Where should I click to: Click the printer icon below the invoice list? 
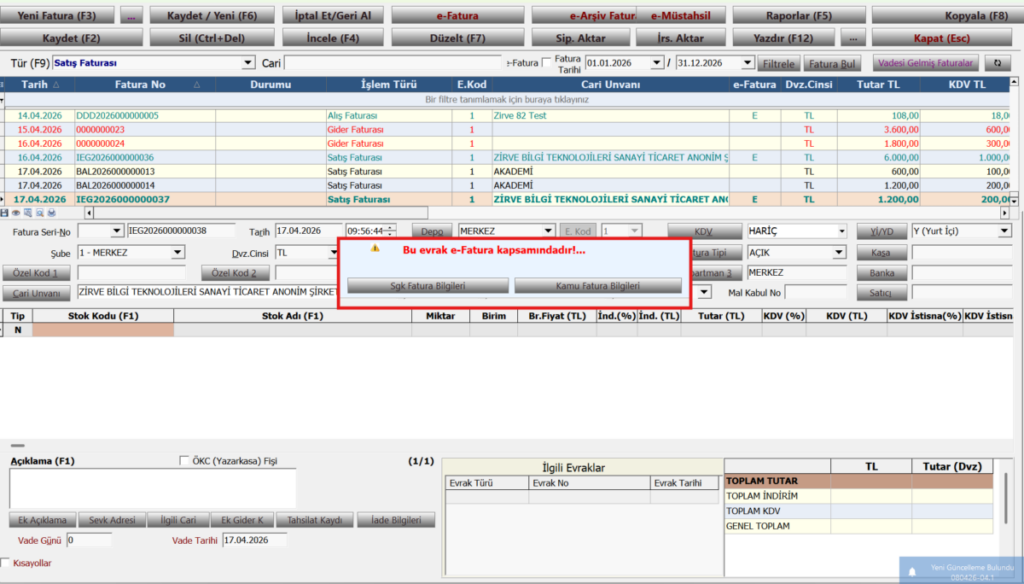coord(52,213)
